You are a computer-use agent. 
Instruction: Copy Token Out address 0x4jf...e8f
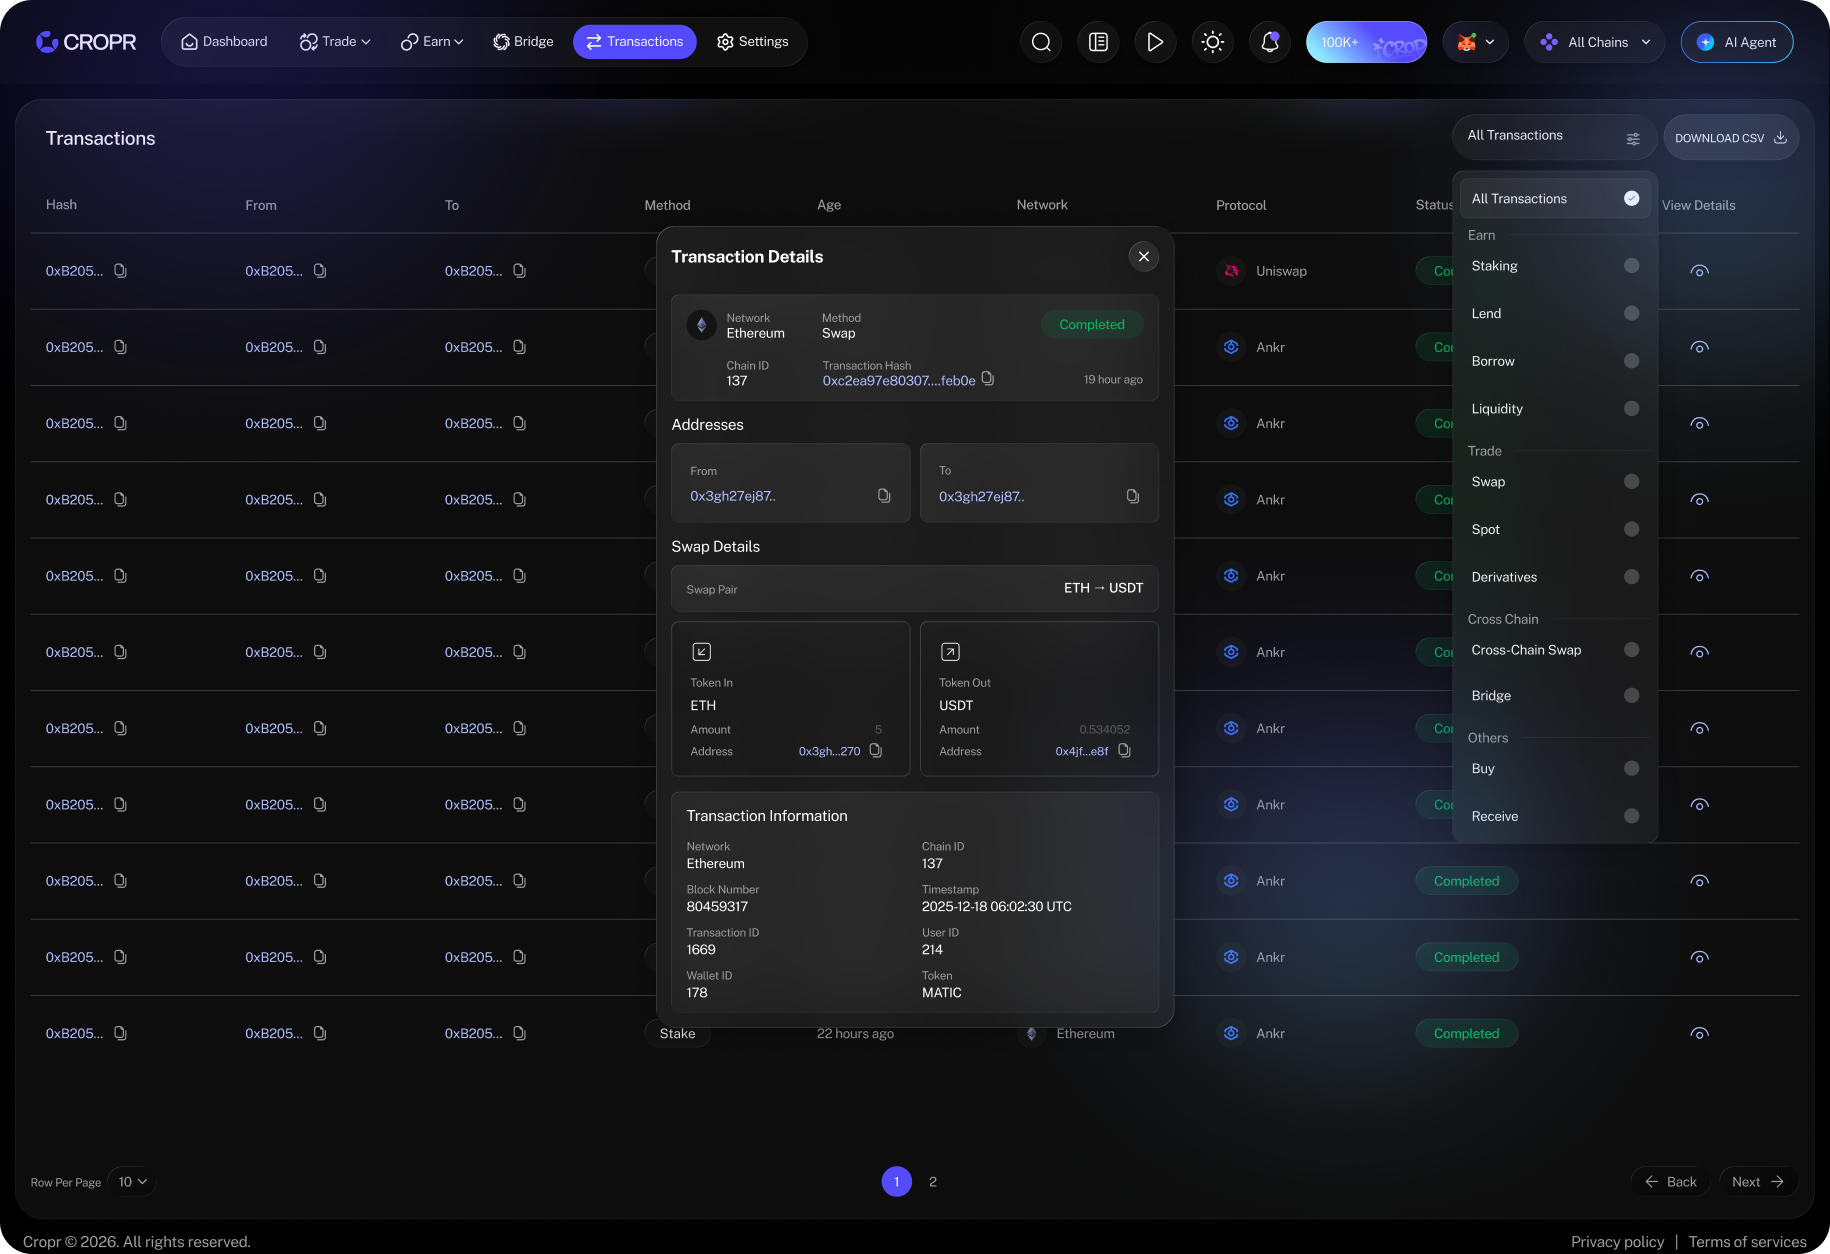coord(1124,751)
